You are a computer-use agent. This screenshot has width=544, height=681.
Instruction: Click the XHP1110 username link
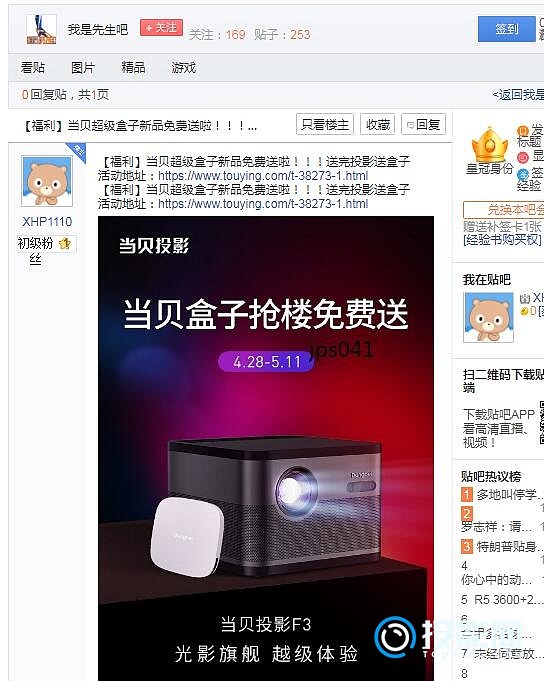[x=47, y=221]
